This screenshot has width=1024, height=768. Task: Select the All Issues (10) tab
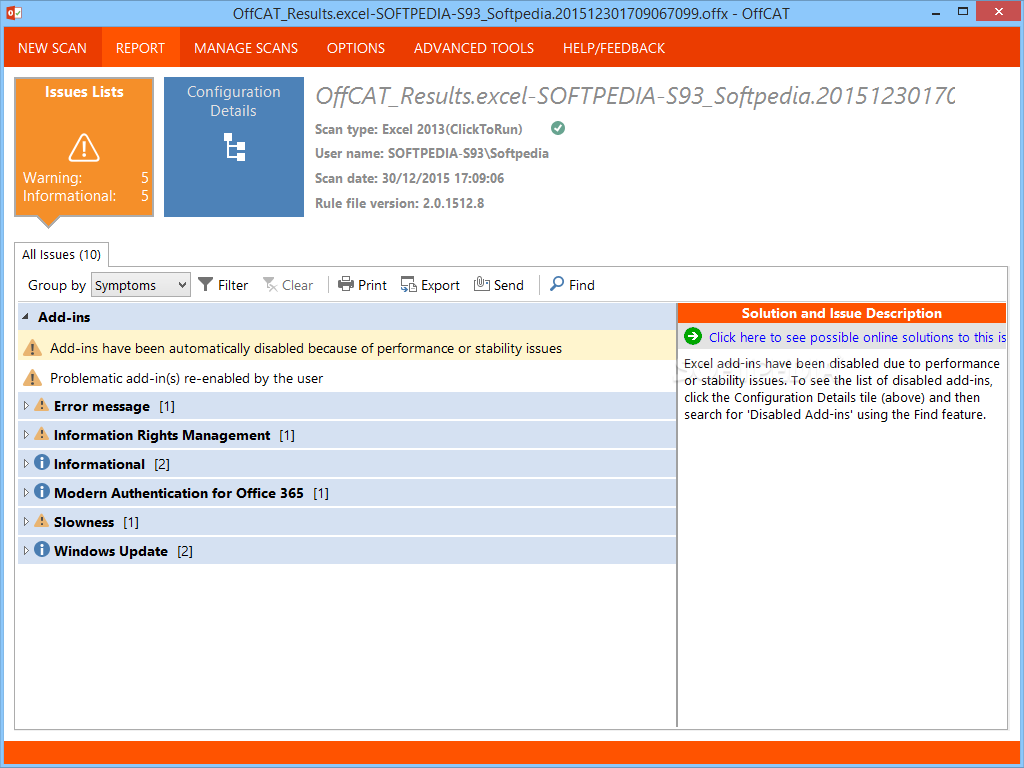[x=61, y=254]
